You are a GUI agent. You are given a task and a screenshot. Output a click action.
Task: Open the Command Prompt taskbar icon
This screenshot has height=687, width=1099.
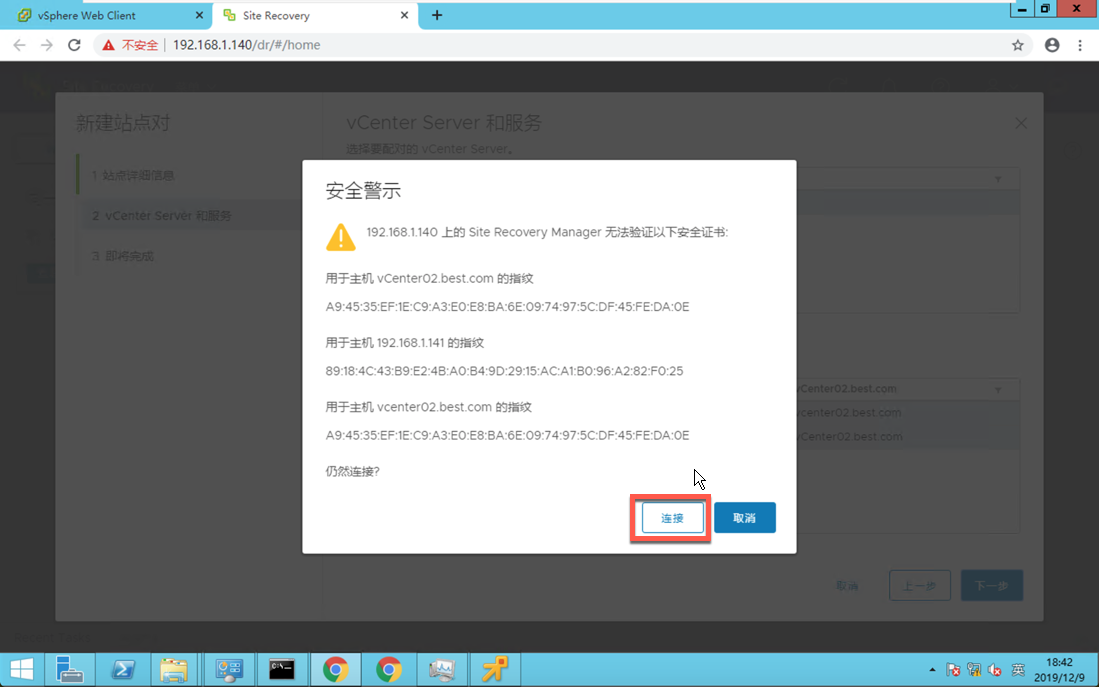282,669
